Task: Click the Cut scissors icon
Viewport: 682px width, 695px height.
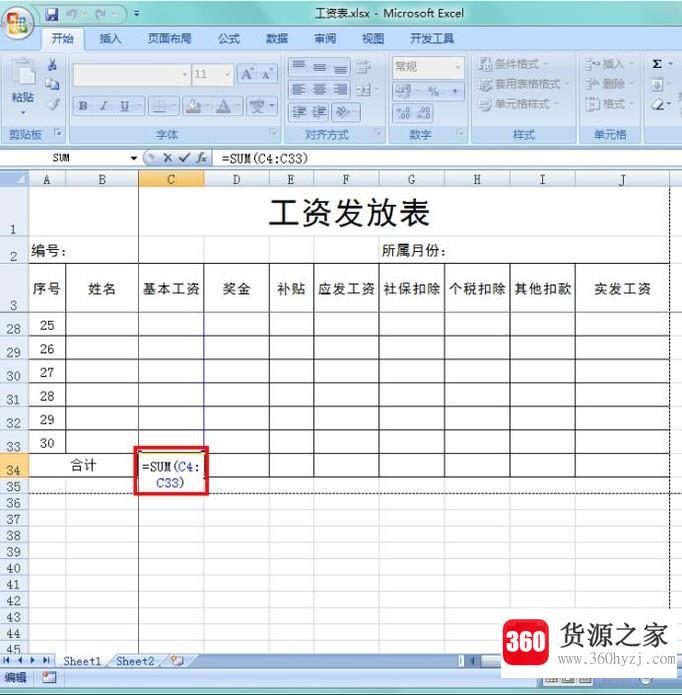Action: pos(52,64)
